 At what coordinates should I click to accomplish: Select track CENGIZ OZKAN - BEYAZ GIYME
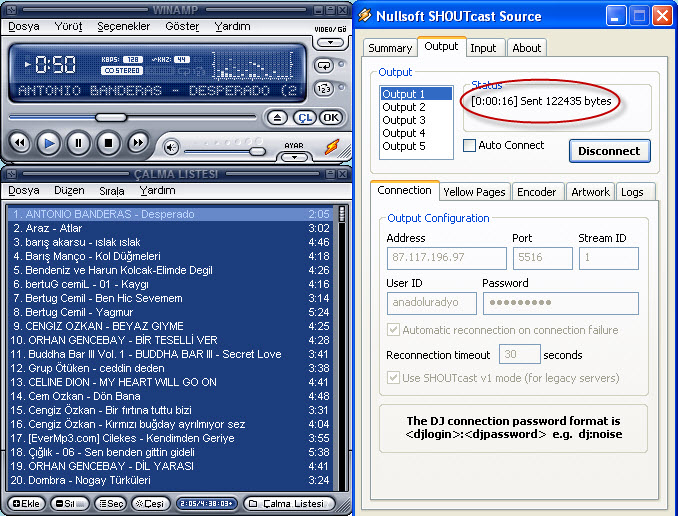tap(170, 326)
